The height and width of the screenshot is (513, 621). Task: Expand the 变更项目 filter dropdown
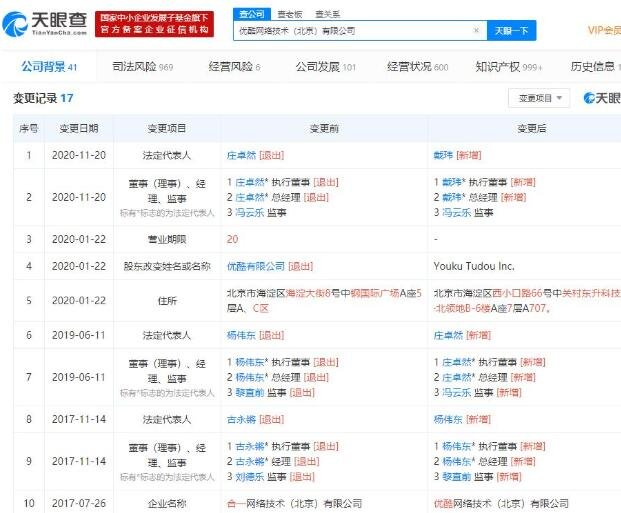[x=539, y=98]
